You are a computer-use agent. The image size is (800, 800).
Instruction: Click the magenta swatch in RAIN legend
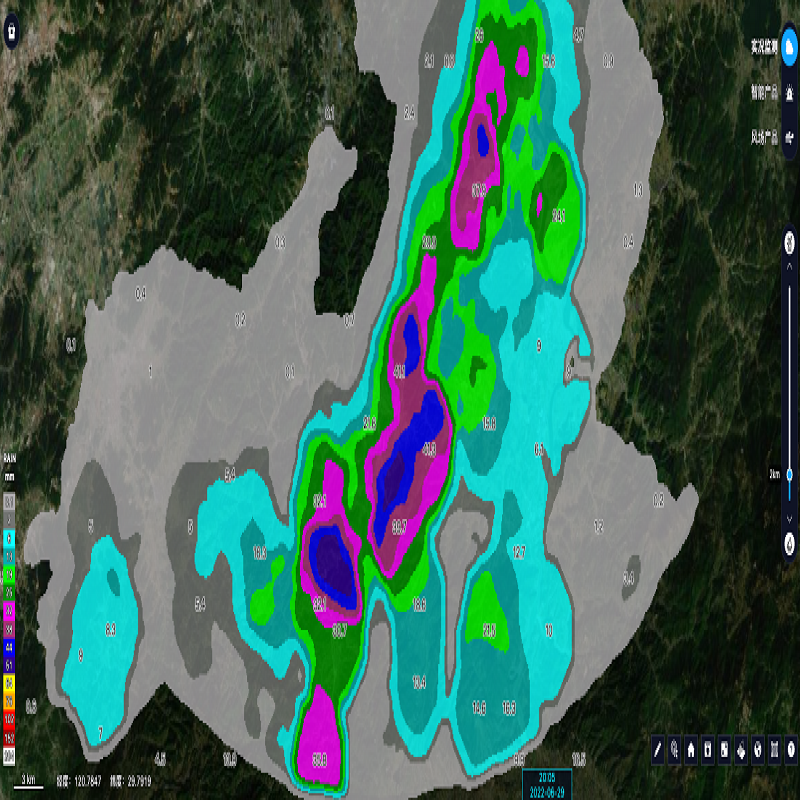pyautogui.click(x=10, y=607)
